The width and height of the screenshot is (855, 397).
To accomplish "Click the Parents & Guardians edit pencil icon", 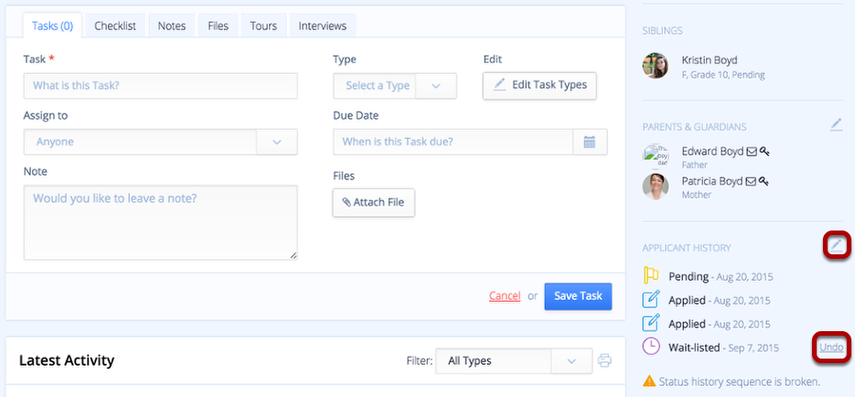I will (x=836, y=125).
